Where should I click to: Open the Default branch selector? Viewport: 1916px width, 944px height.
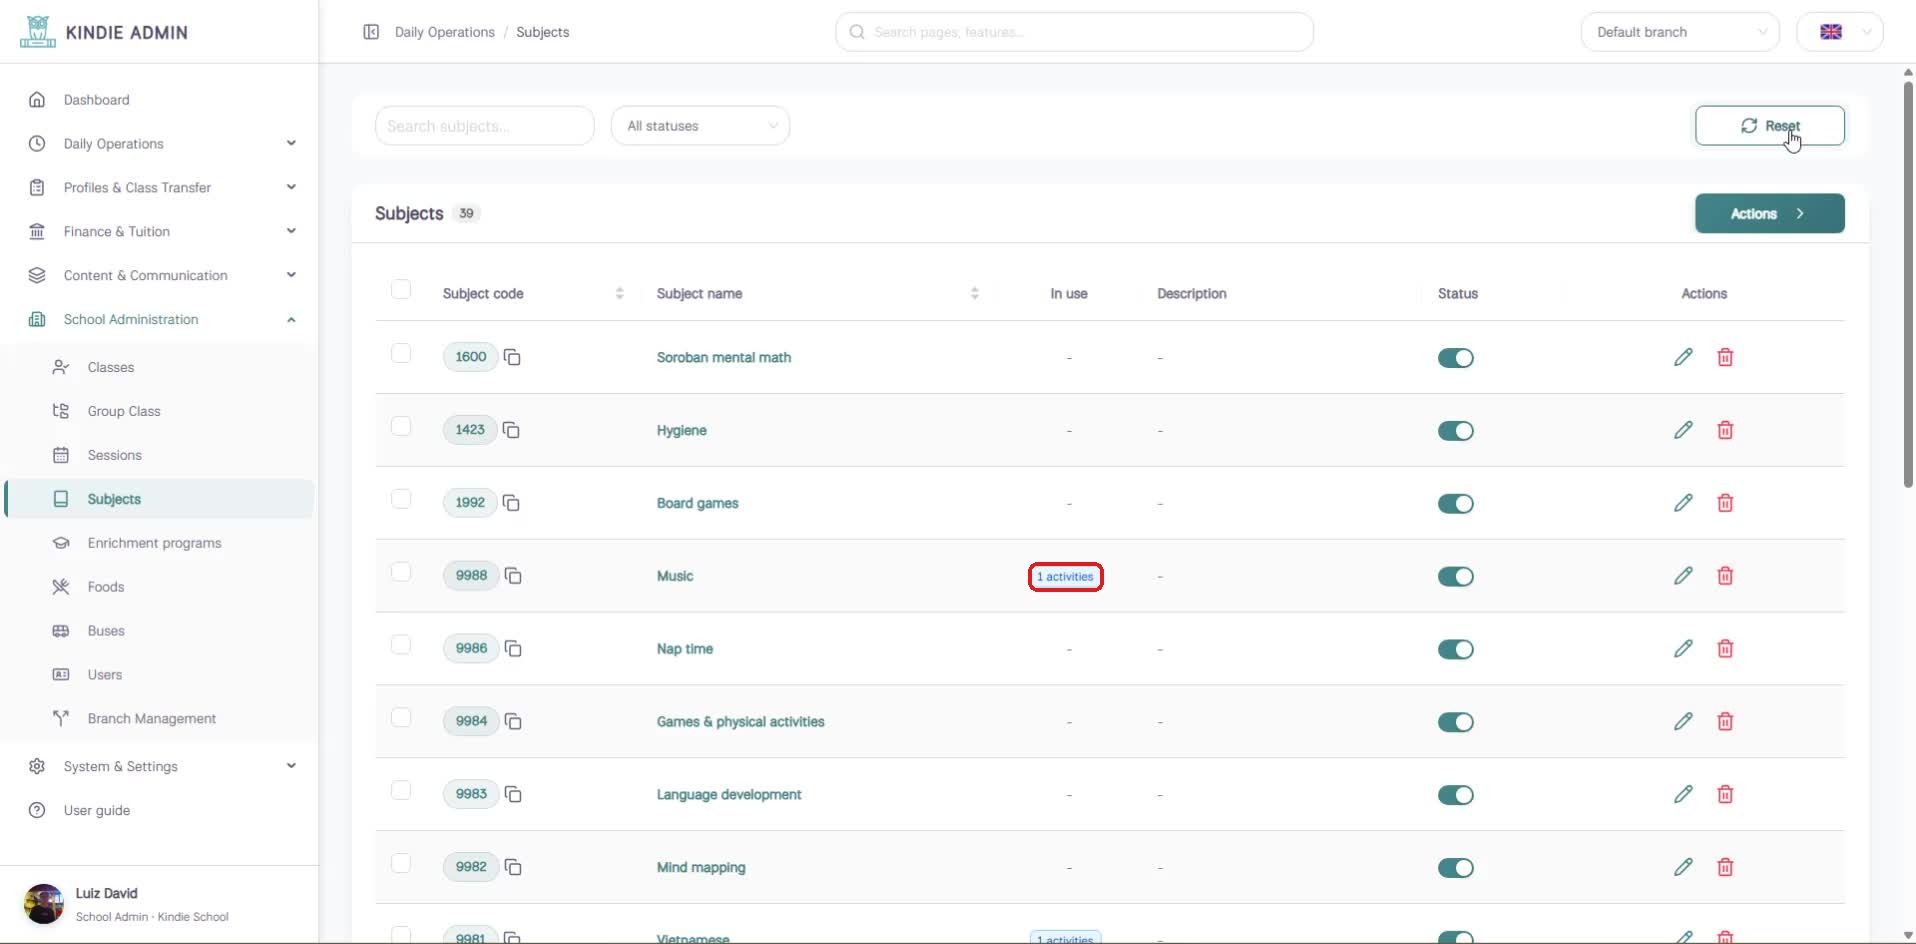(1680, 32)
